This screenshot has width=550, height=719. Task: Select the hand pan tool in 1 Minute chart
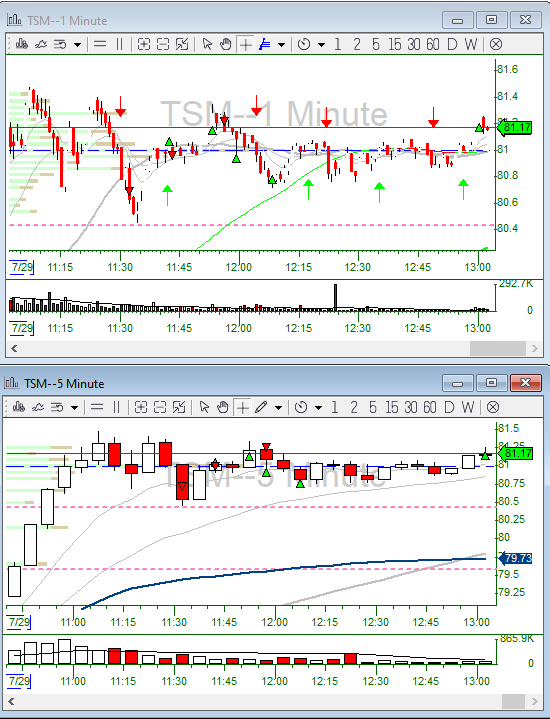[x=226, y=44]
